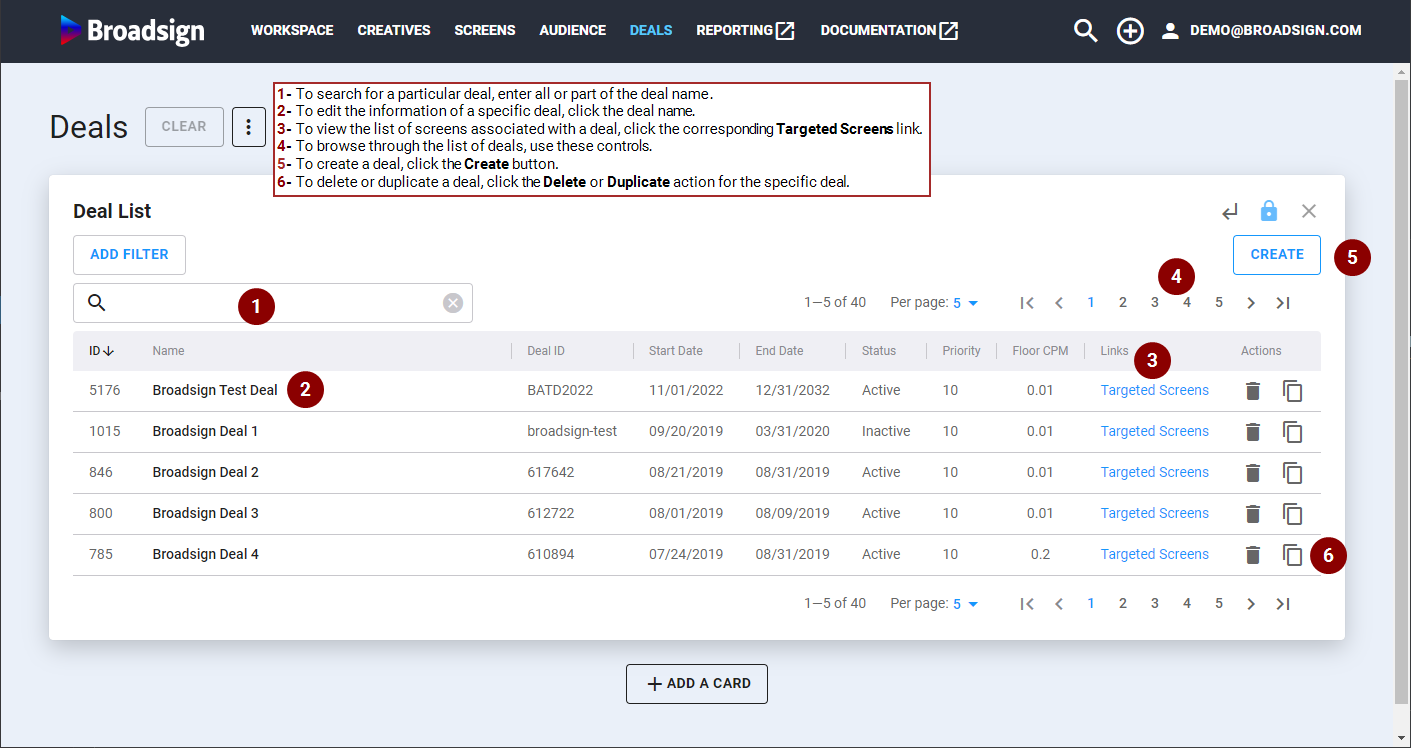Open the Broadsign Deal 4 name
Image resolution: width=1411 pixels, height=748 pixels.
tap(205, 555)
